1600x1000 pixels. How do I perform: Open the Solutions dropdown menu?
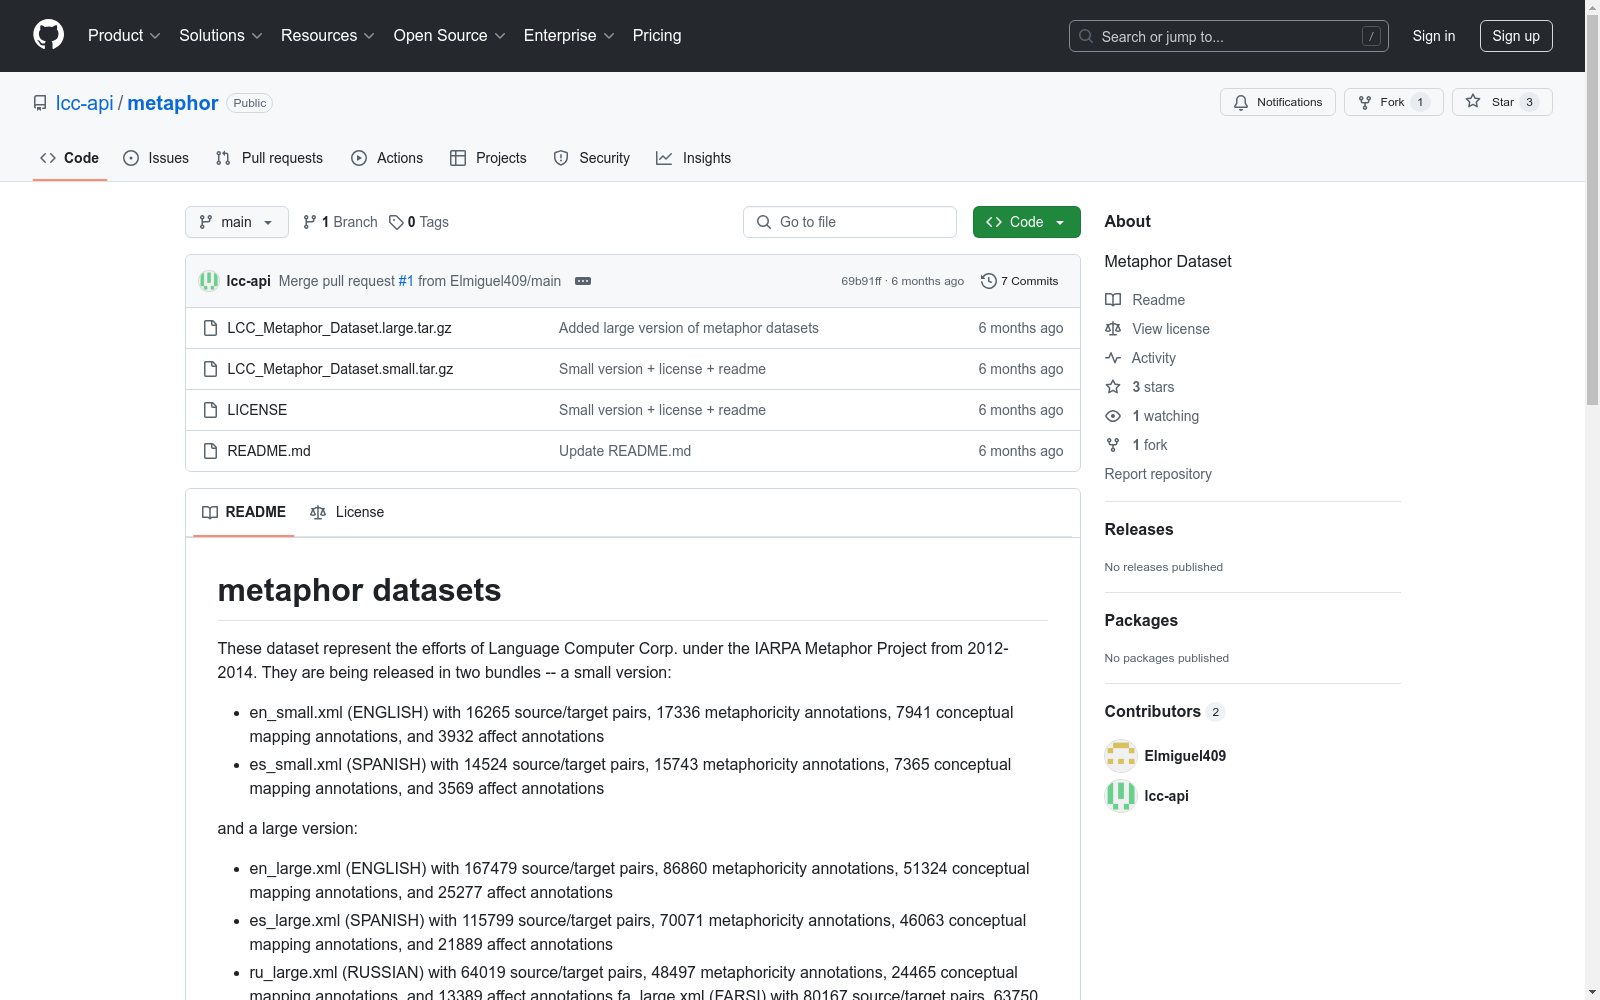[x=221, y=35]
